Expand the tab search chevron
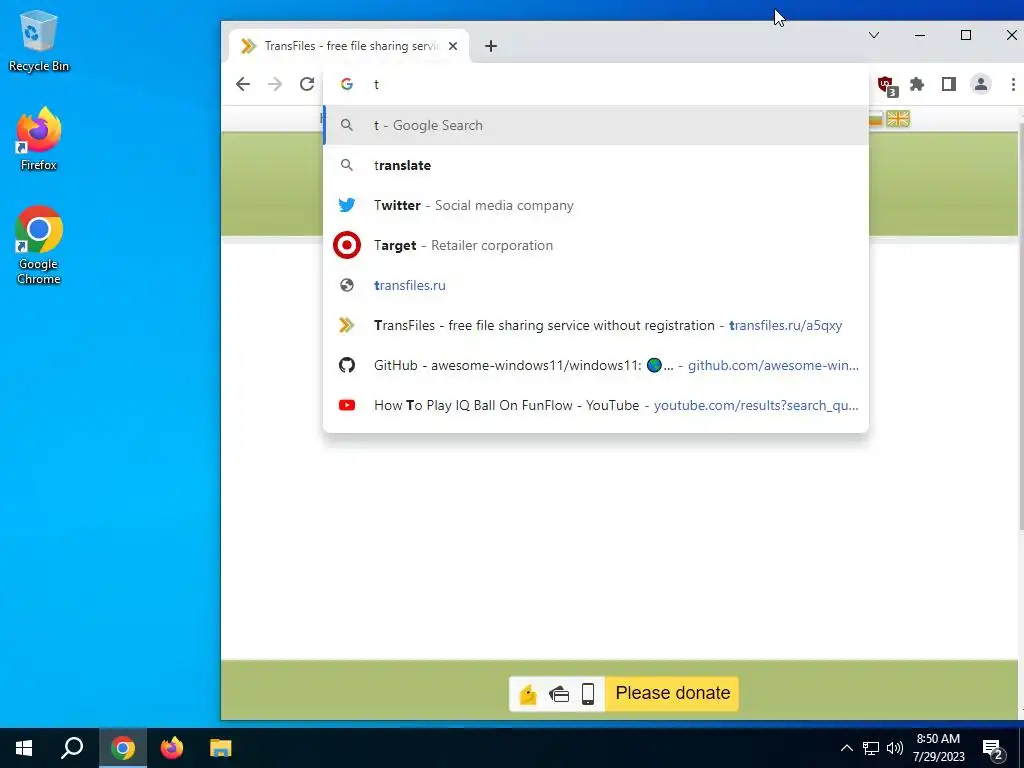 click(874, 35)
